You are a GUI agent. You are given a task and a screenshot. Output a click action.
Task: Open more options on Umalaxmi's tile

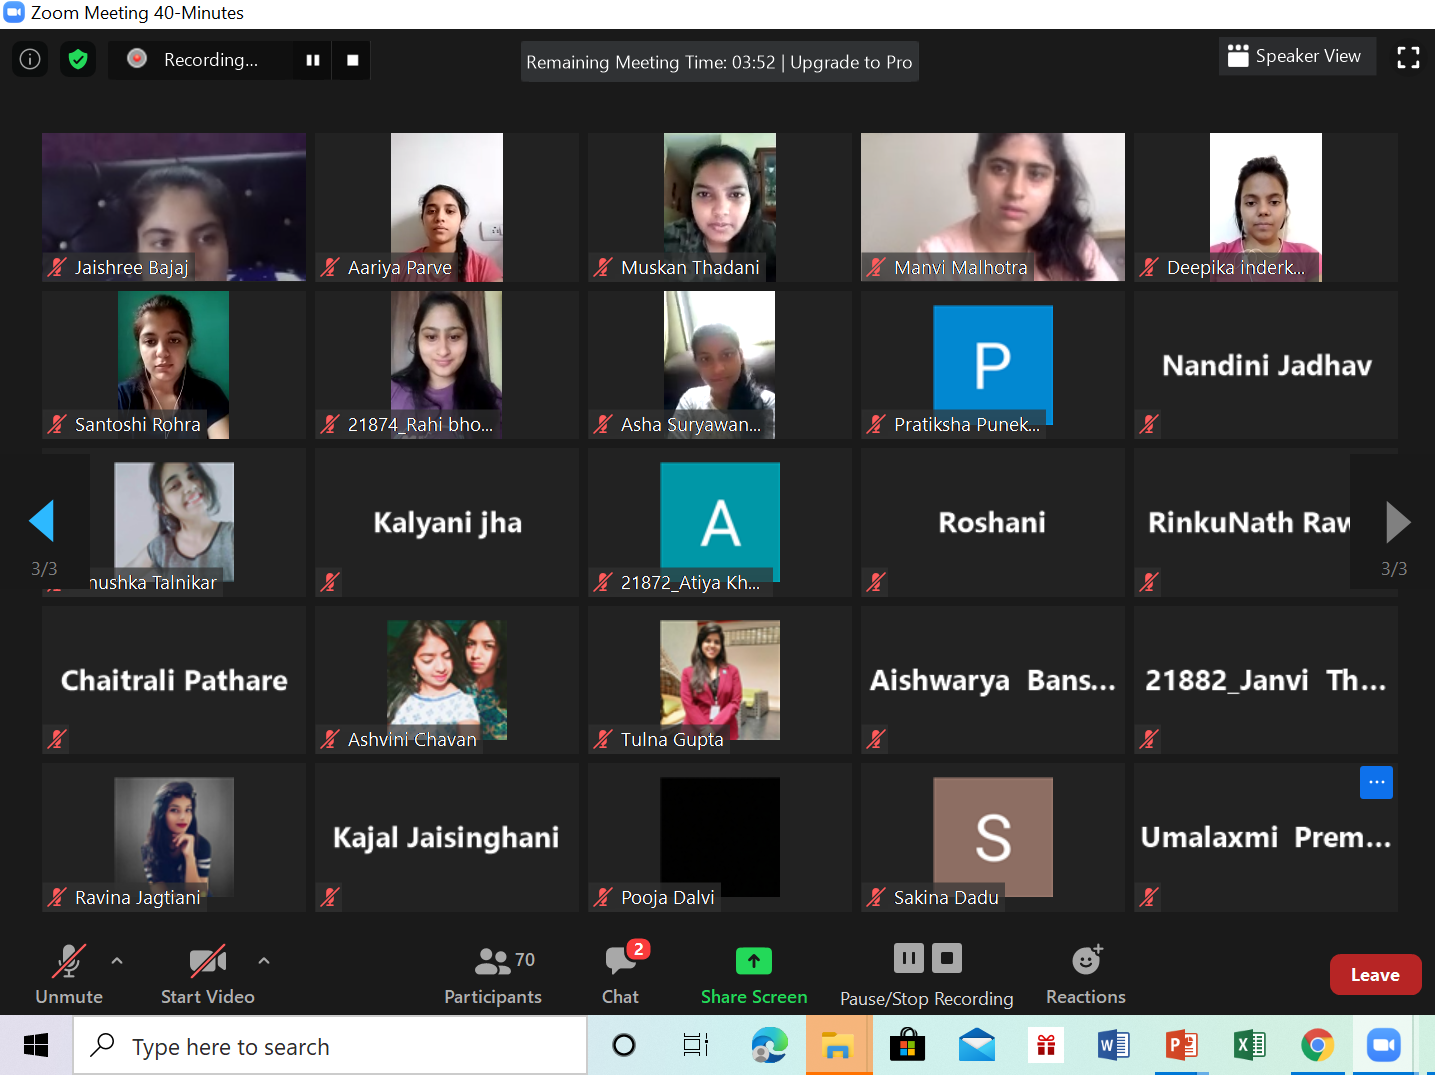click(1376, 783)
